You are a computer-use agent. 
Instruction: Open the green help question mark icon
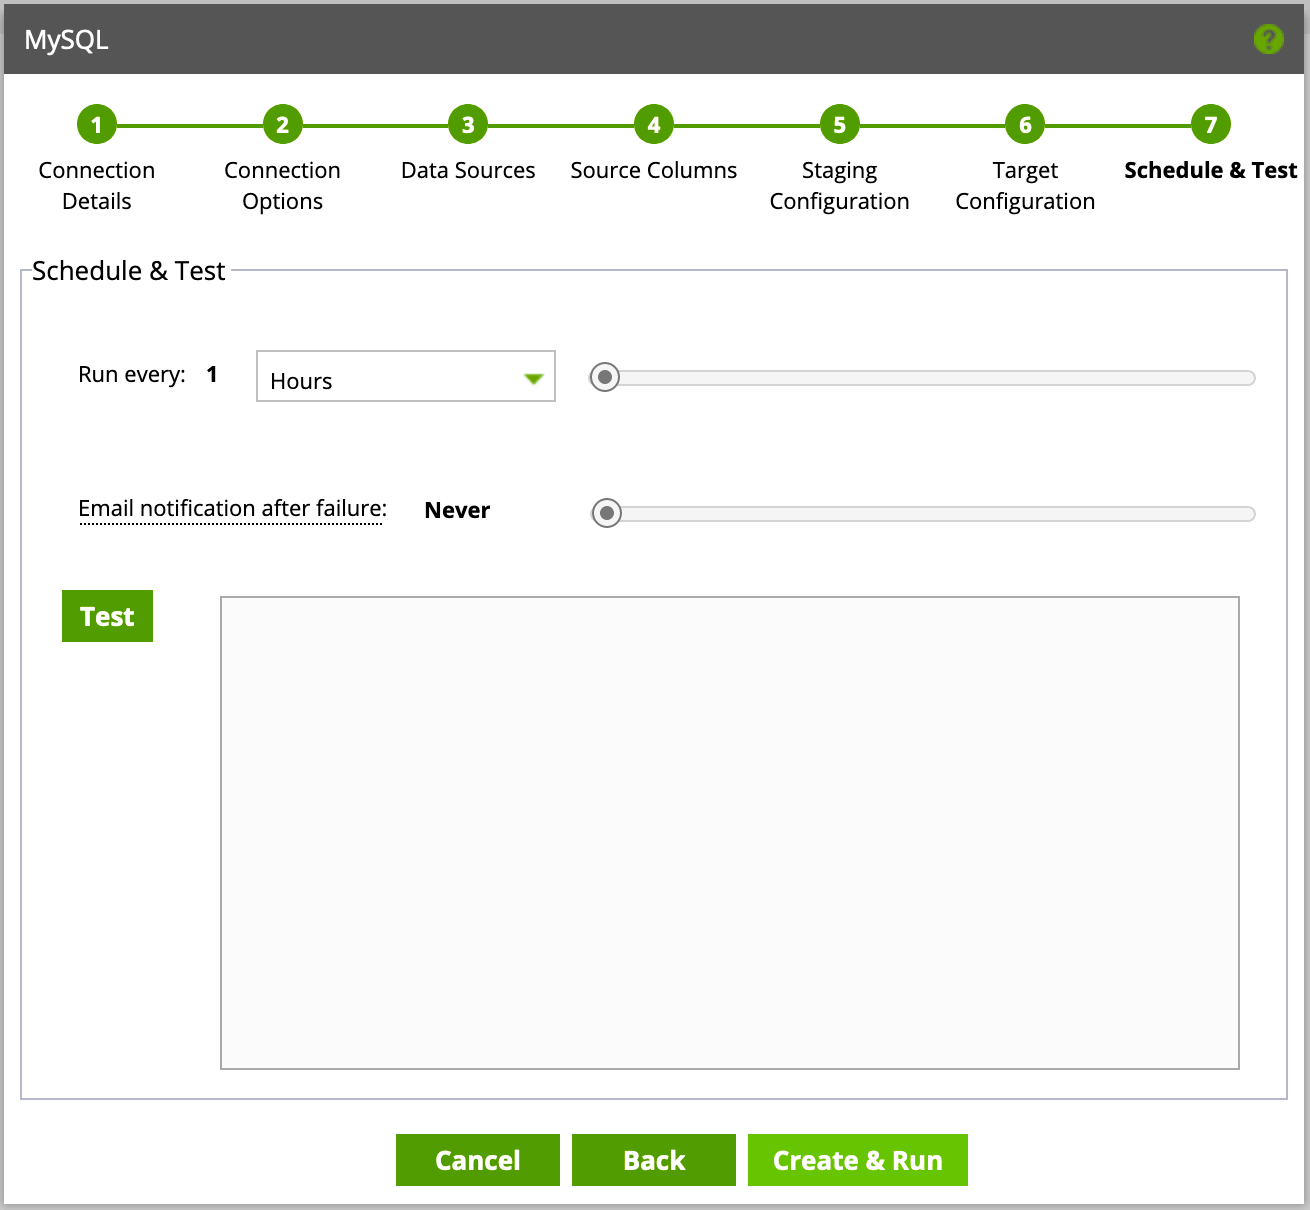pos(1268,40)
